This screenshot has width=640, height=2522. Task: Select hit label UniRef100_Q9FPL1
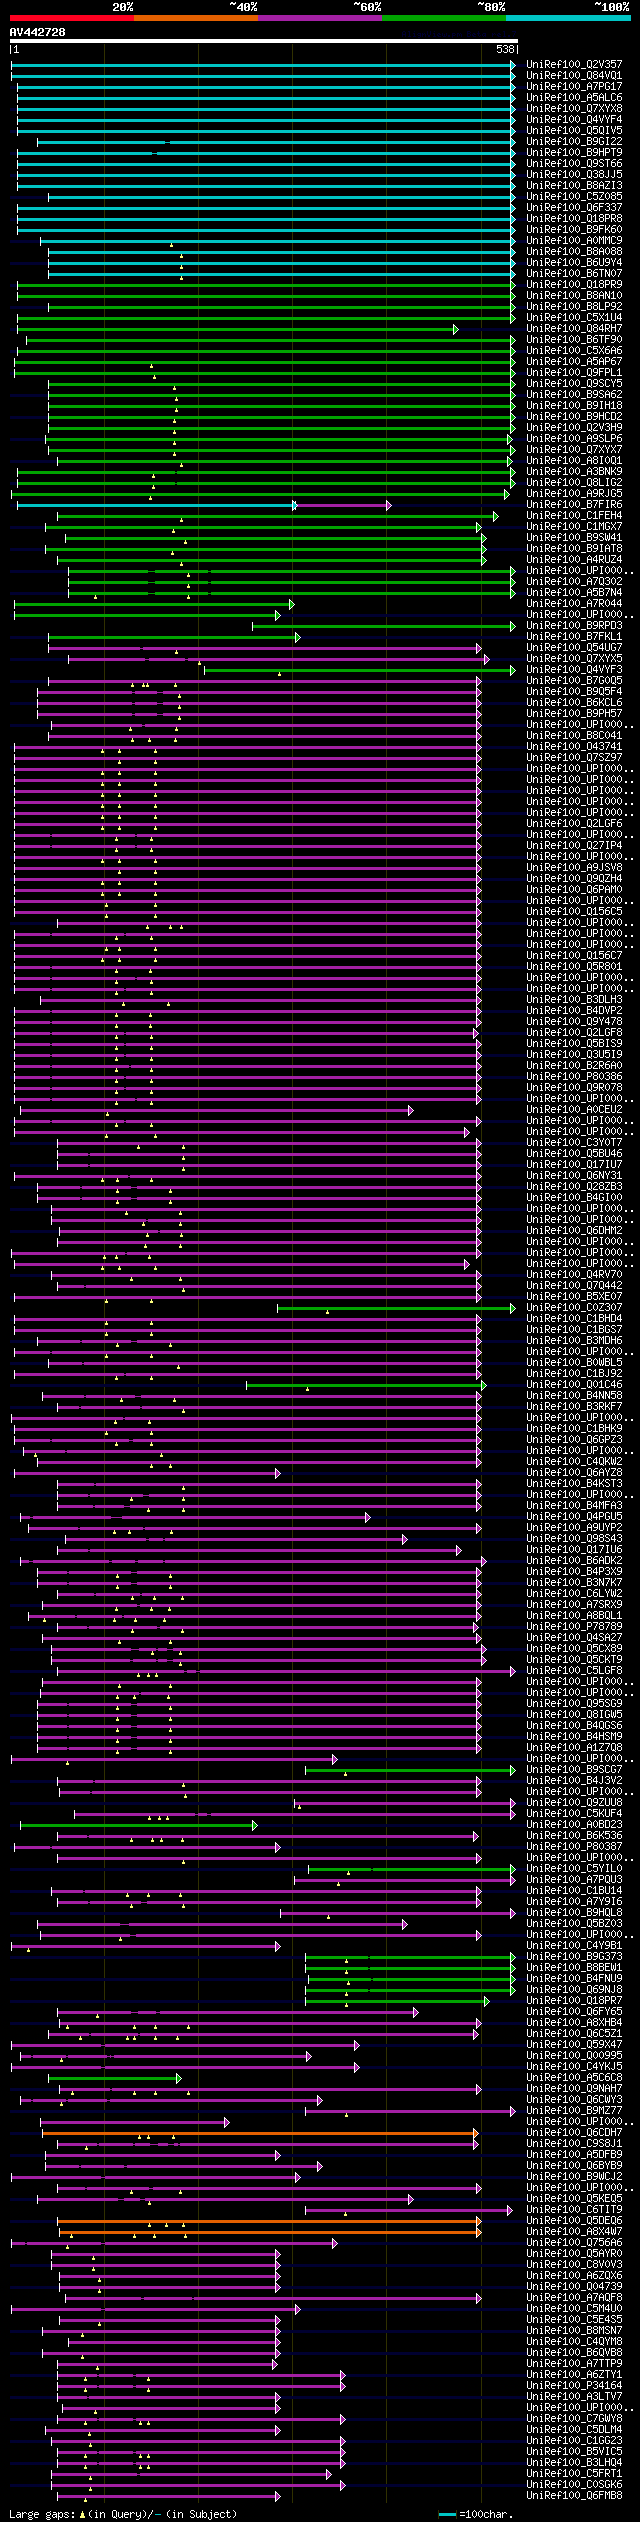(574, 372)
